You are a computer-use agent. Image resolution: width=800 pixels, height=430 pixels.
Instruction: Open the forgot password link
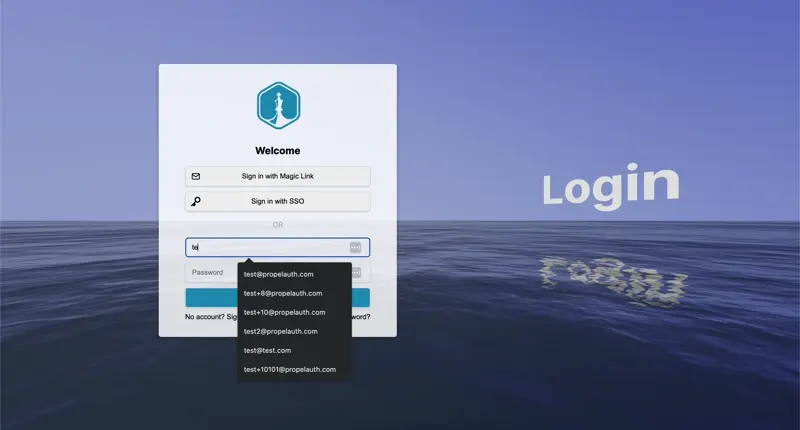pos(361,317)
